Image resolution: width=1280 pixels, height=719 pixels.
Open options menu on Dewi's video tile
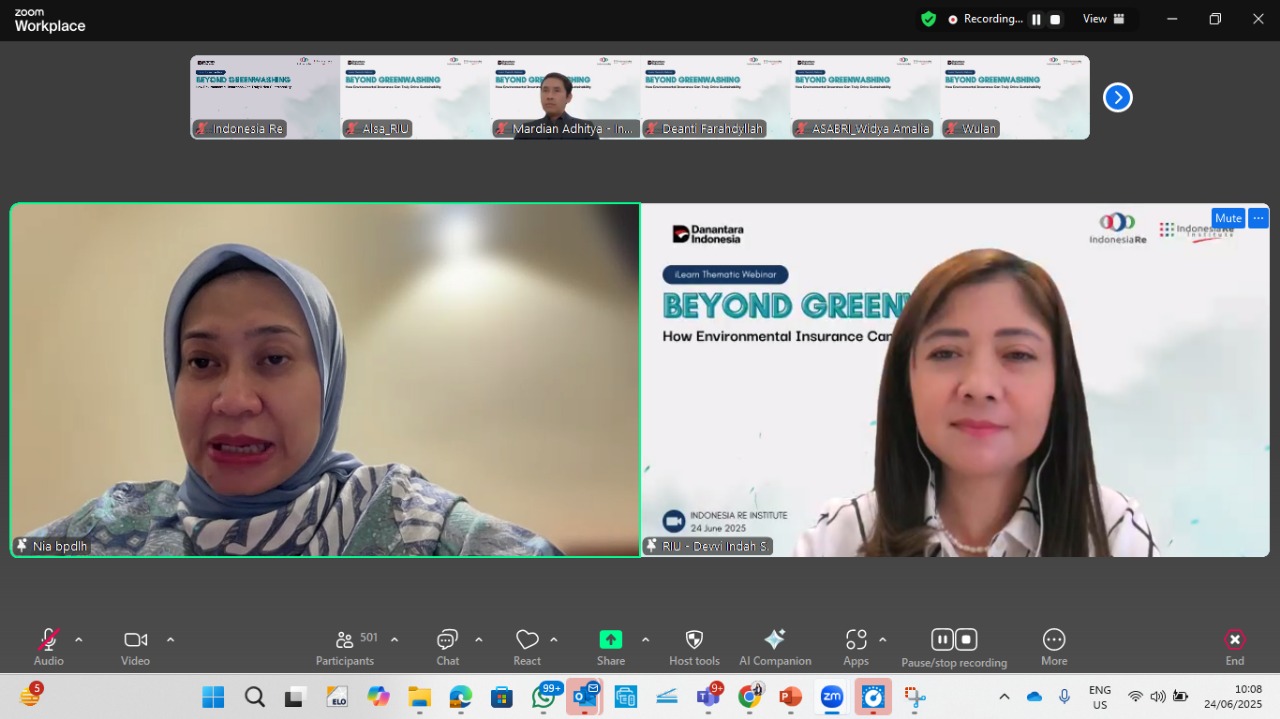[1258, 218]
